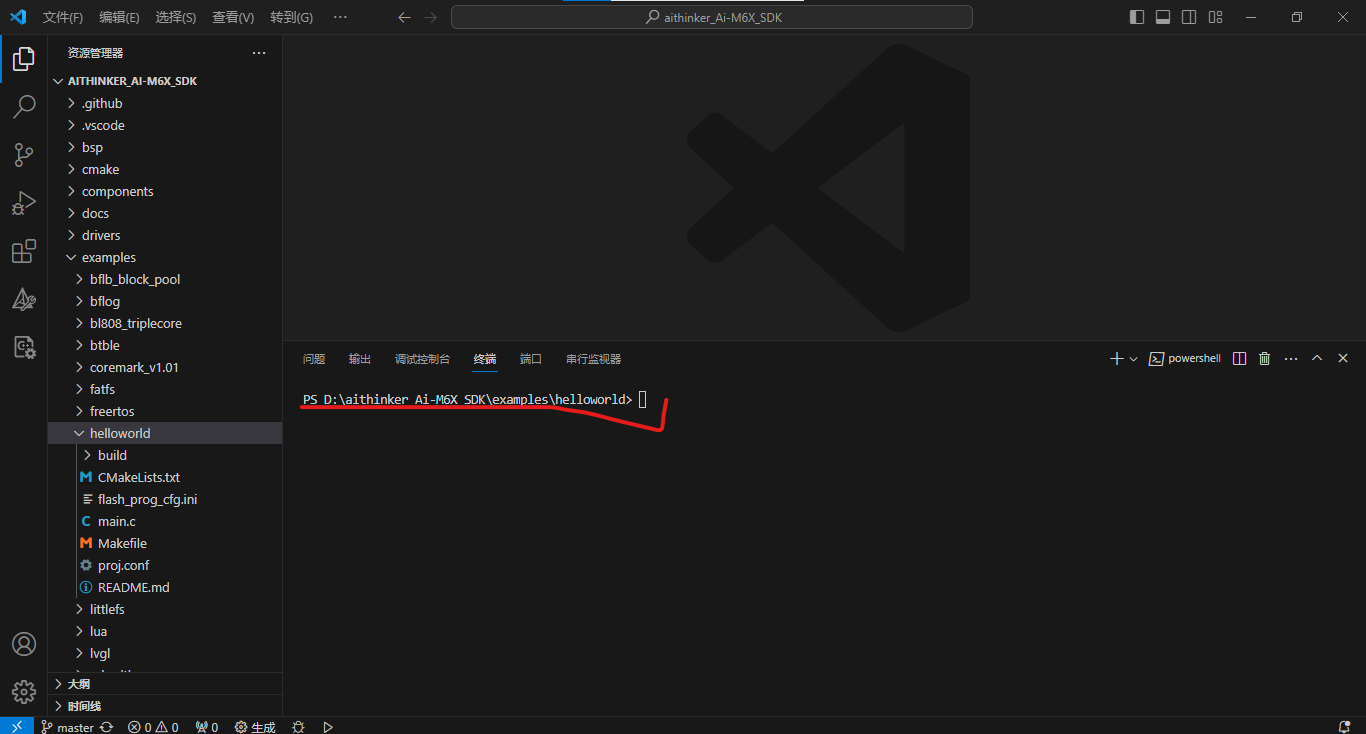Switch to the 输出 panel tab
Viewport: 1366px width, 734px height.
[x=360, y=359]
